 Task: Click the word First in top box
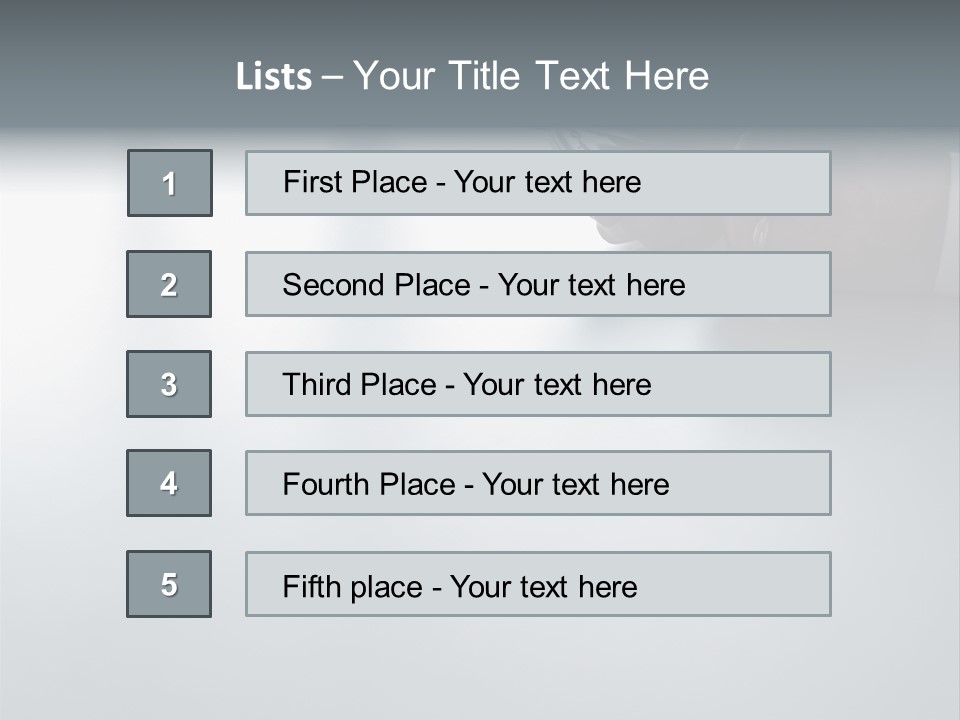312,182
